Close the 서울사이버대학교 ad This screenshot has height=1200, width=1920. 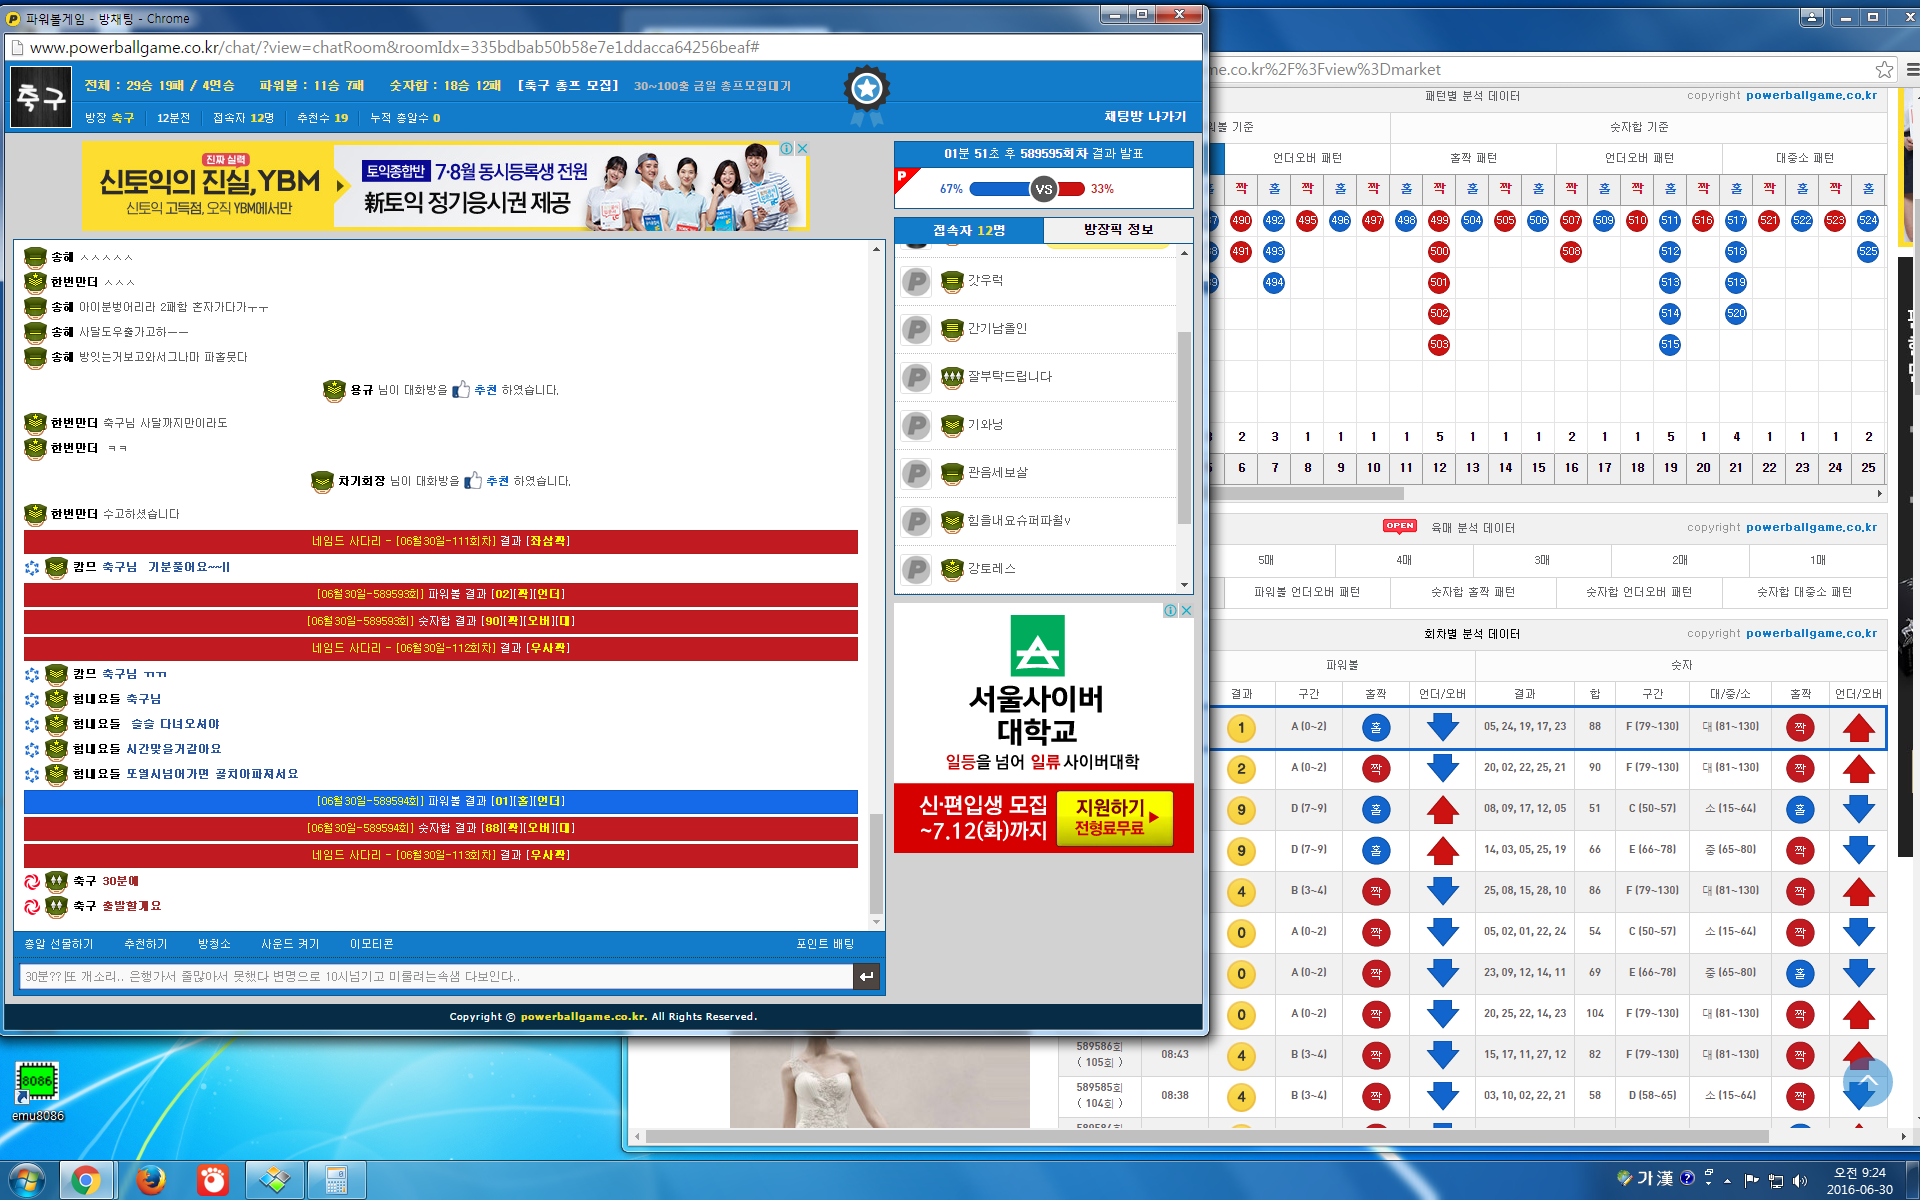click(x=1186, y=610)
